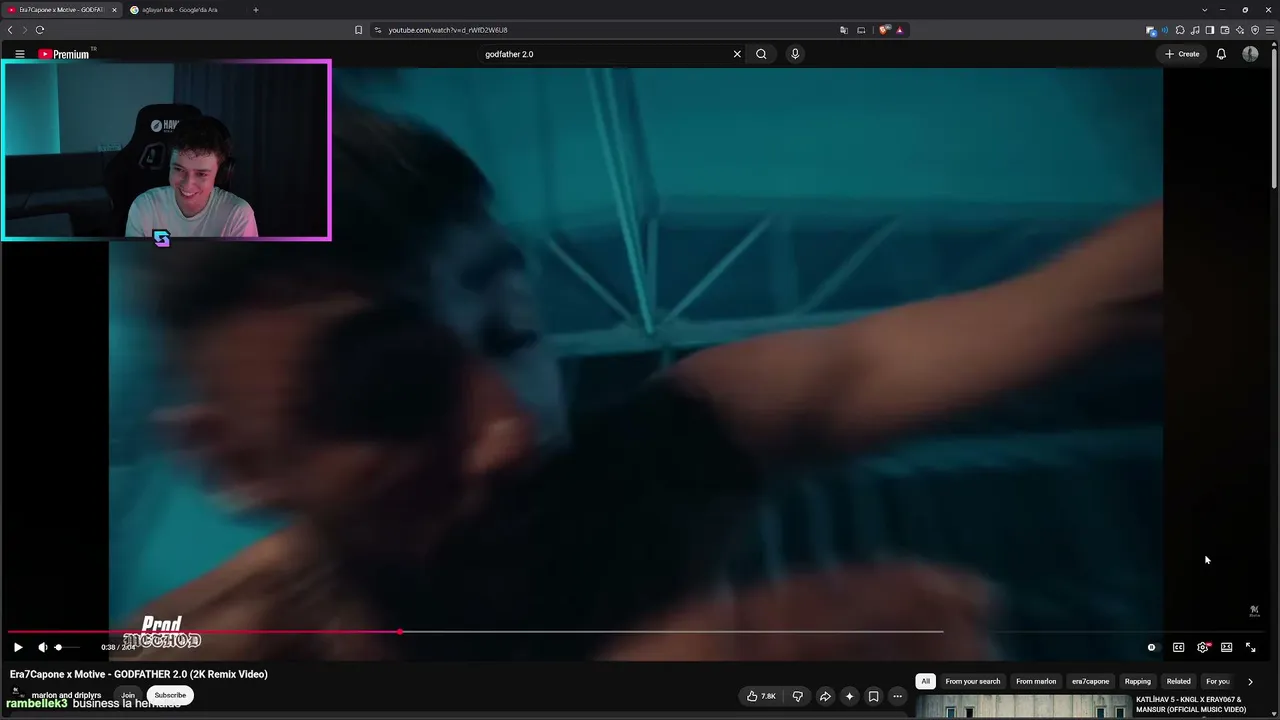1280x720 pixels.
Task: Open the KATLİHAV 5 video thumbnail
Action: [1022, 707]
